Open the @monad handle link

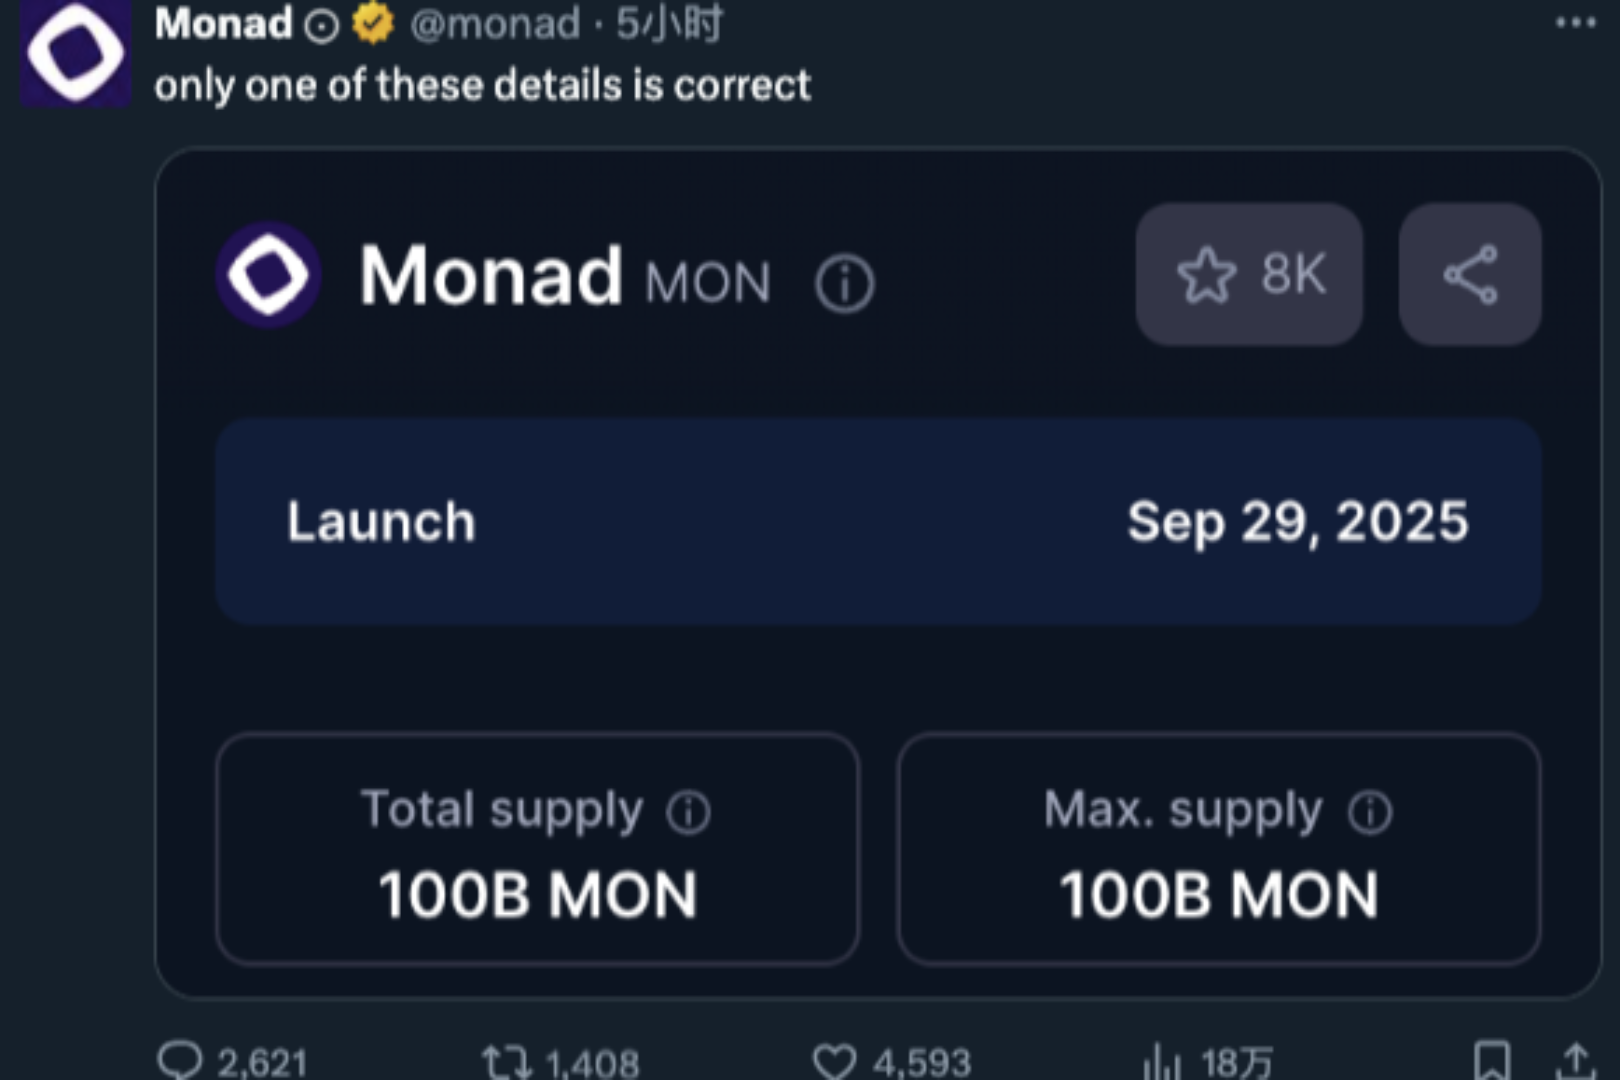[494, 24]
